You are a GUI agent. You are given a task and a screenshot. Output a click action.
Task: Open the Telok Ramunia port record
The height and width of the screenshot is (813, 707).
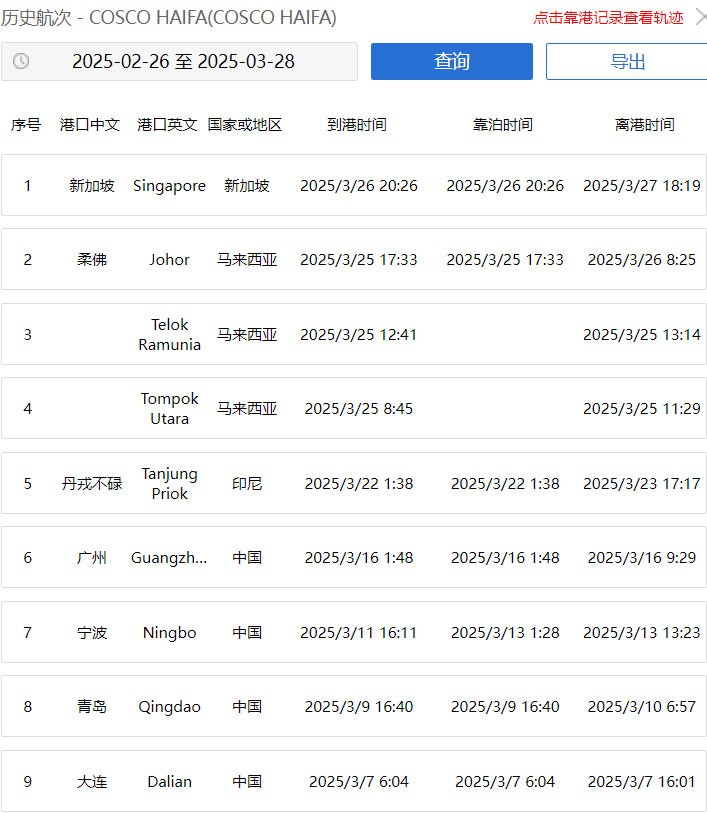353,335
